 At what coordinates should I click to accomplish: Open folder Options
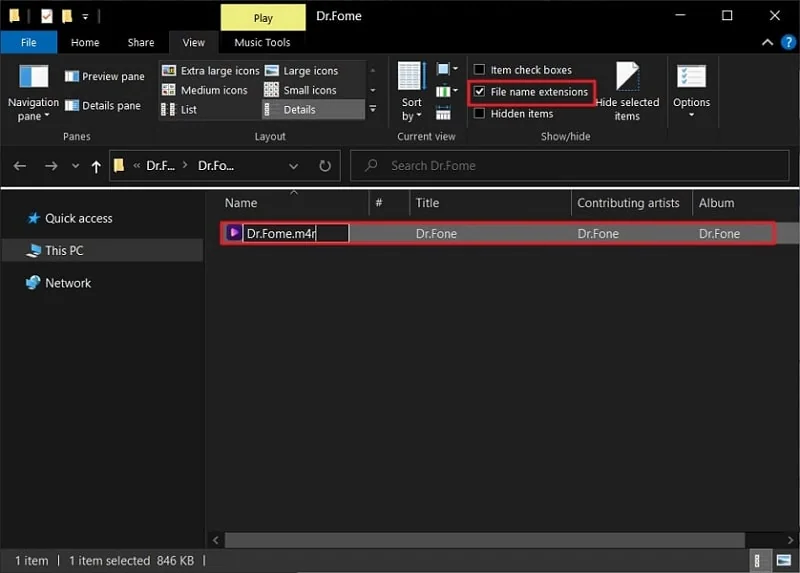691,92
